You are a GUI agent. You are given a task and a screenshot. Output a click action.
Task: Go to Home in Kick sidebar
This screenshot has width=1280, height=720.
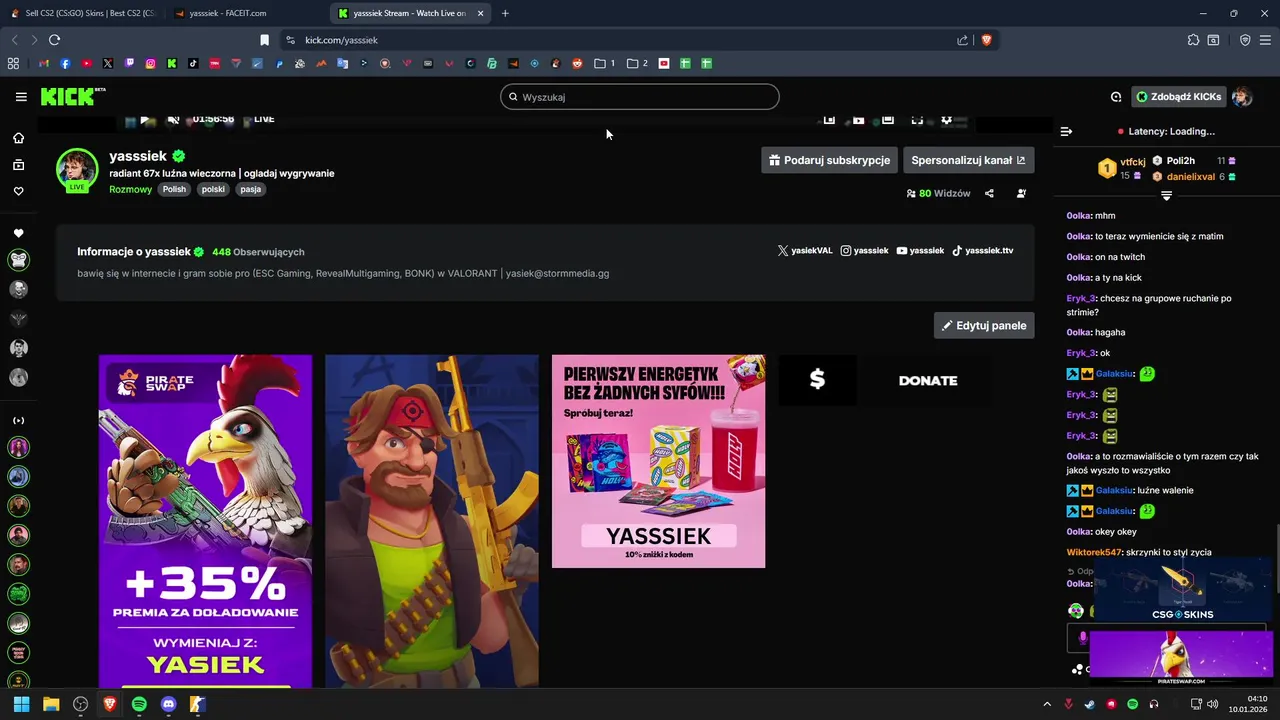[18, 138]
